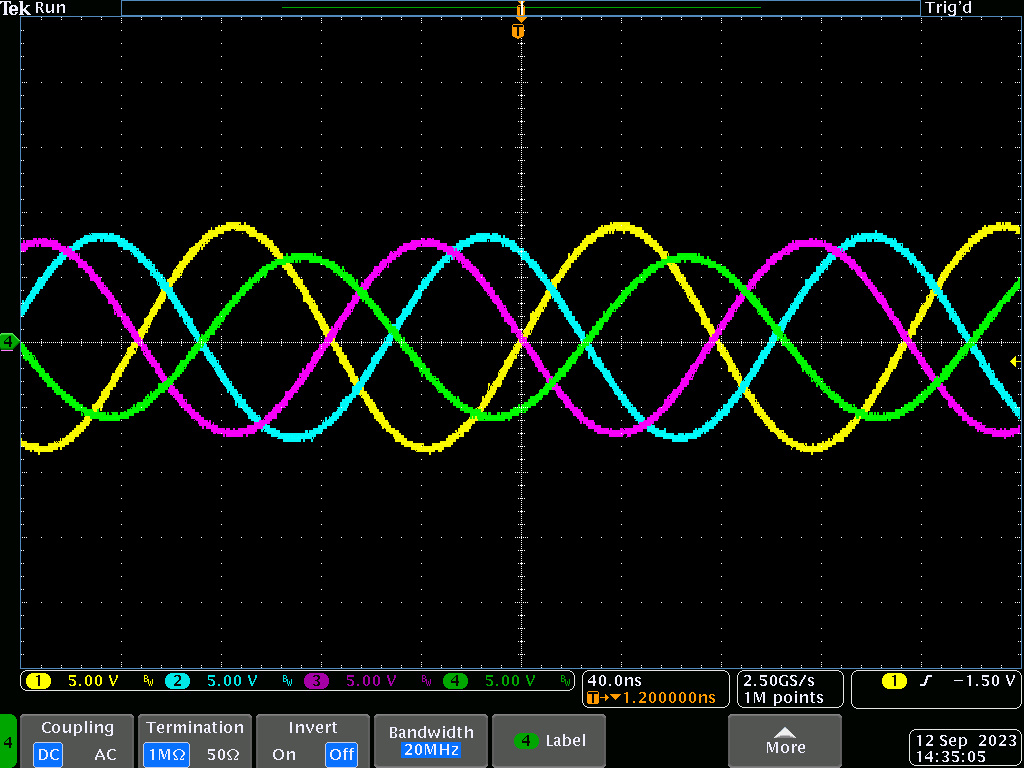Click the rising edge trigger slope icon
1024x768 pixels.
click(x=926, y=681)
